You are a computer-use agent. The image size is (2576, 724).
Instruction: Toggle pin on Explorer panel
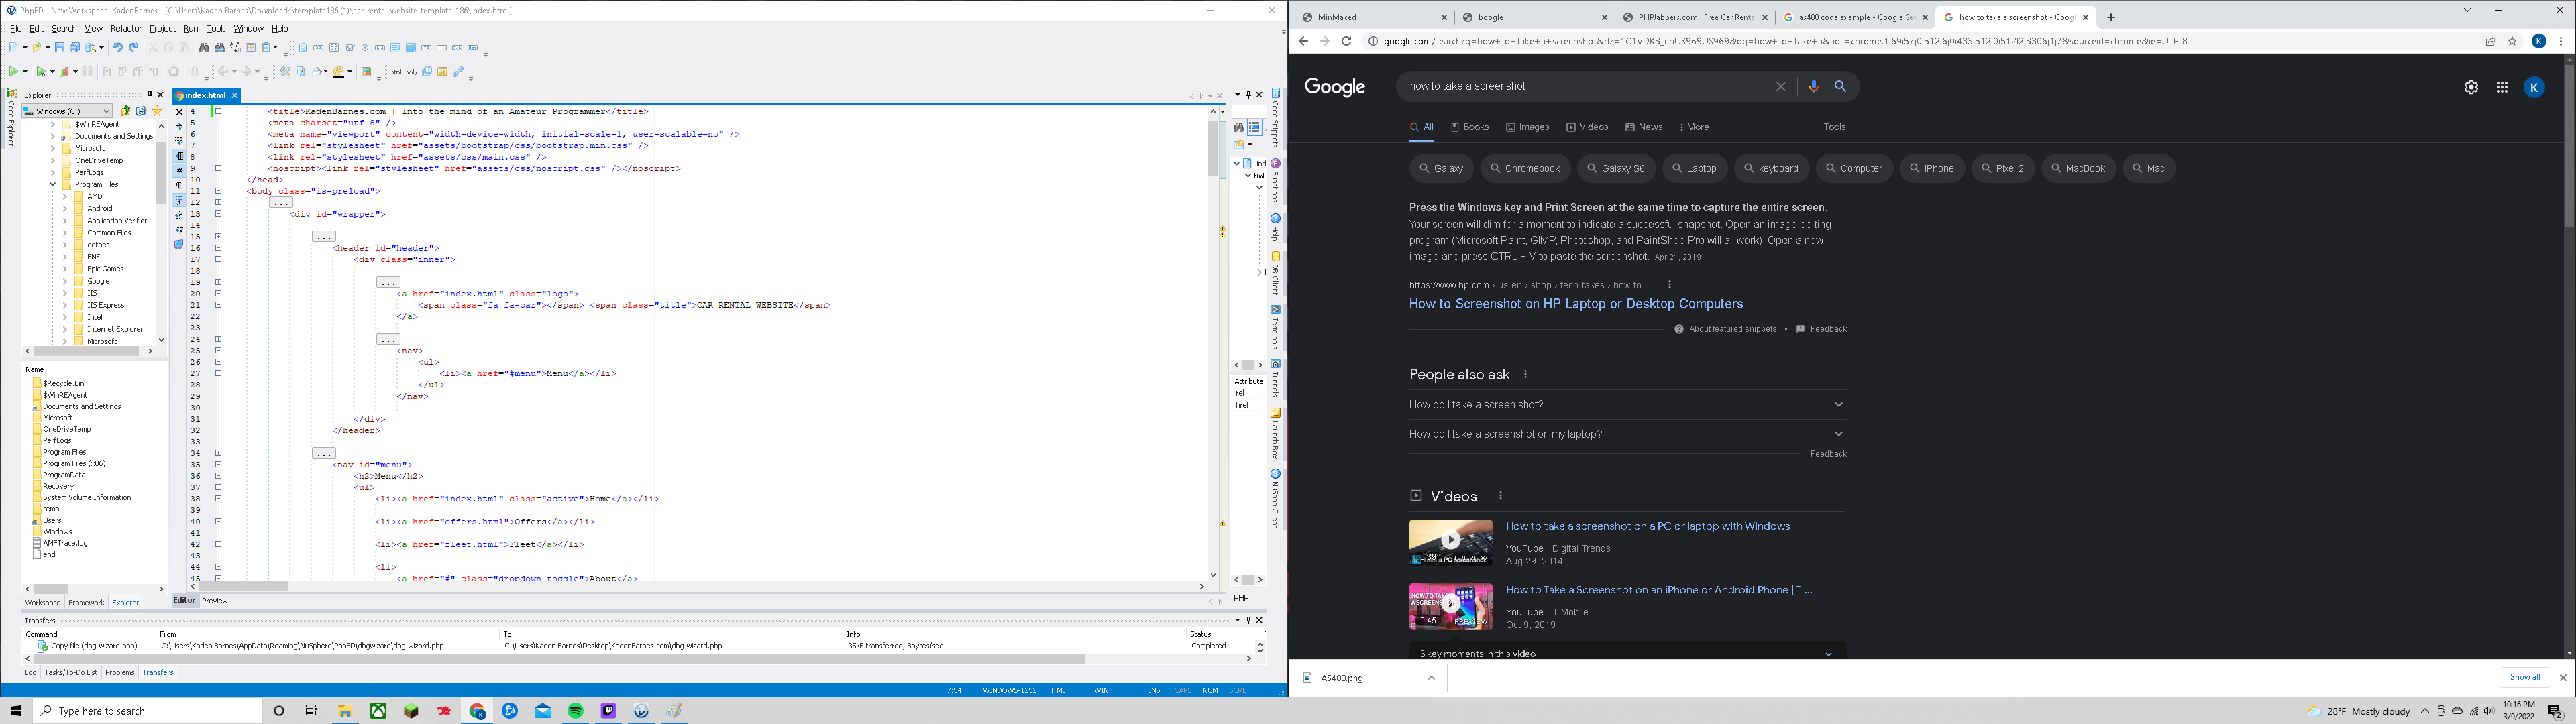click(150, 95)
